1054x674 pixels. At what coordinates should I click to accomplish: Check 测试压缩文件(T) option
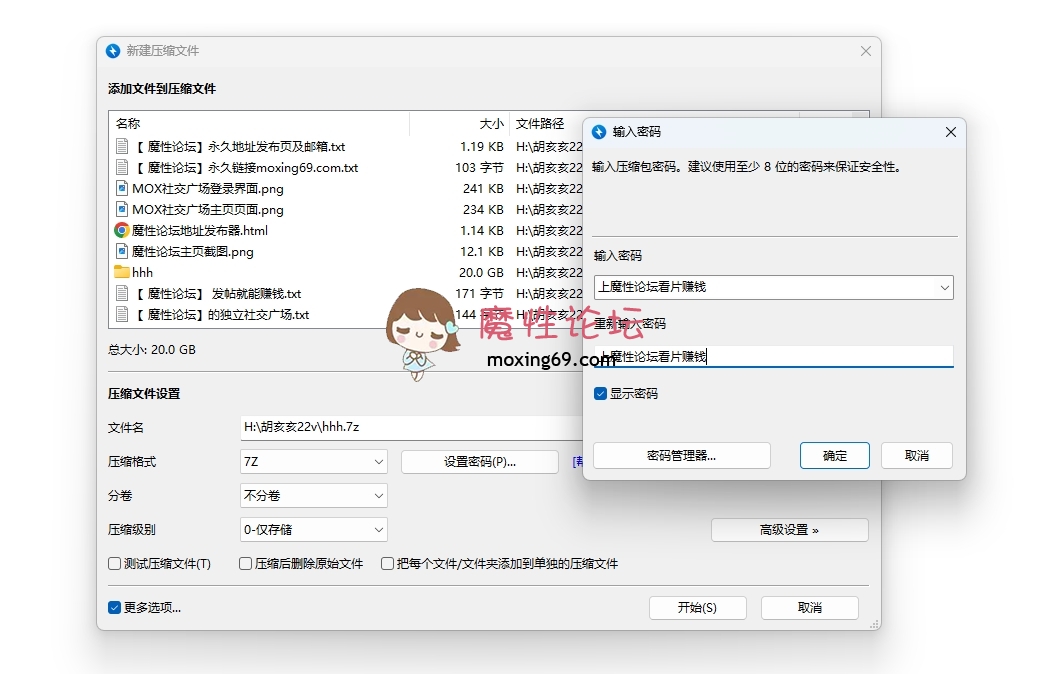tap(114, 564)
